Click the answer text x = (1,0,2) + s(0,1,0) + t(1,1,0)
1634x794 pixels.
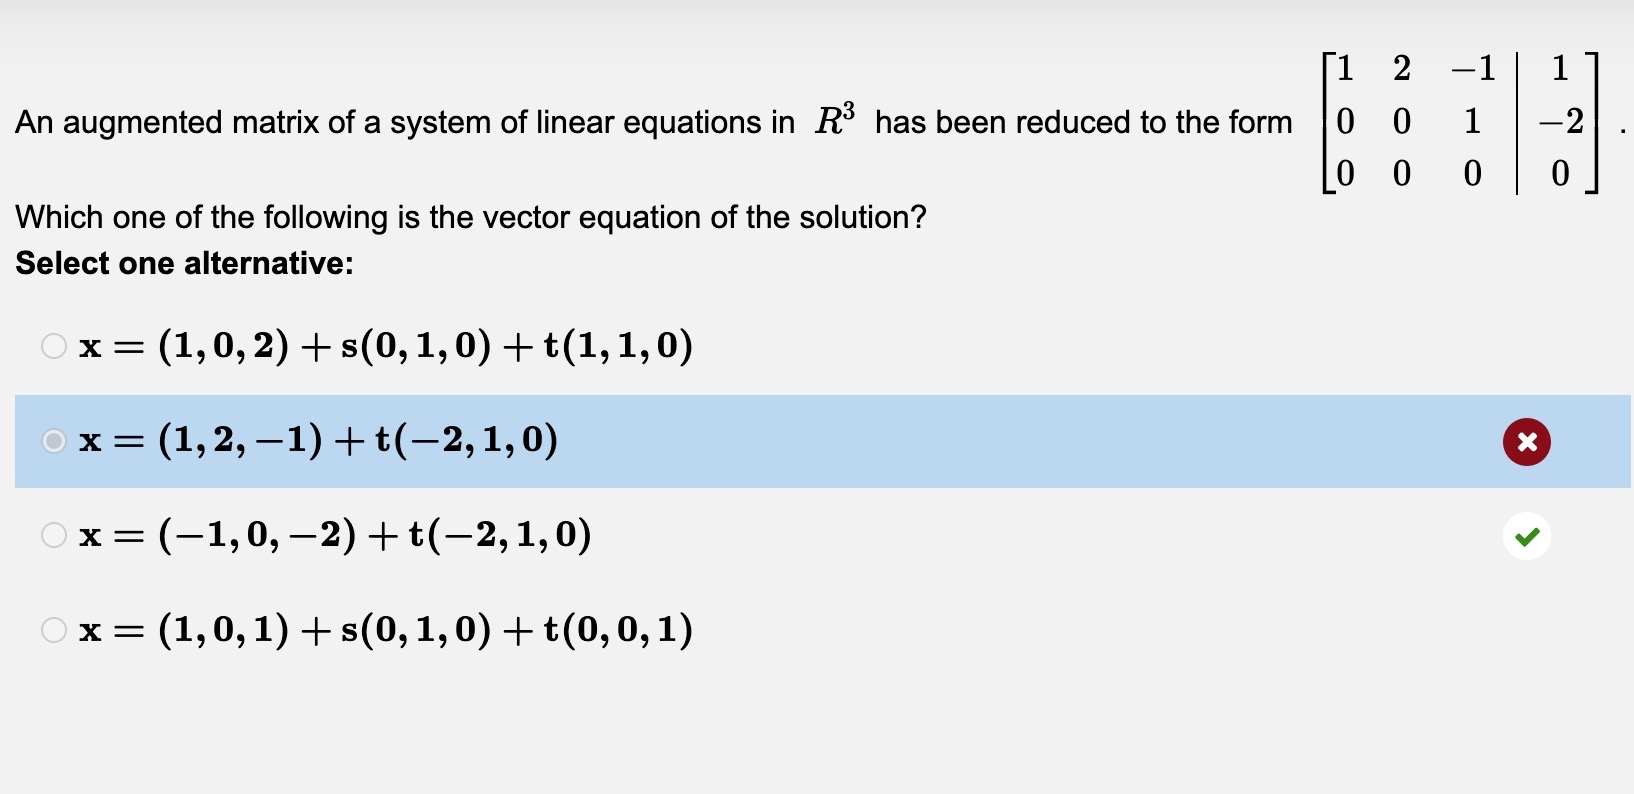pos(385,346)
